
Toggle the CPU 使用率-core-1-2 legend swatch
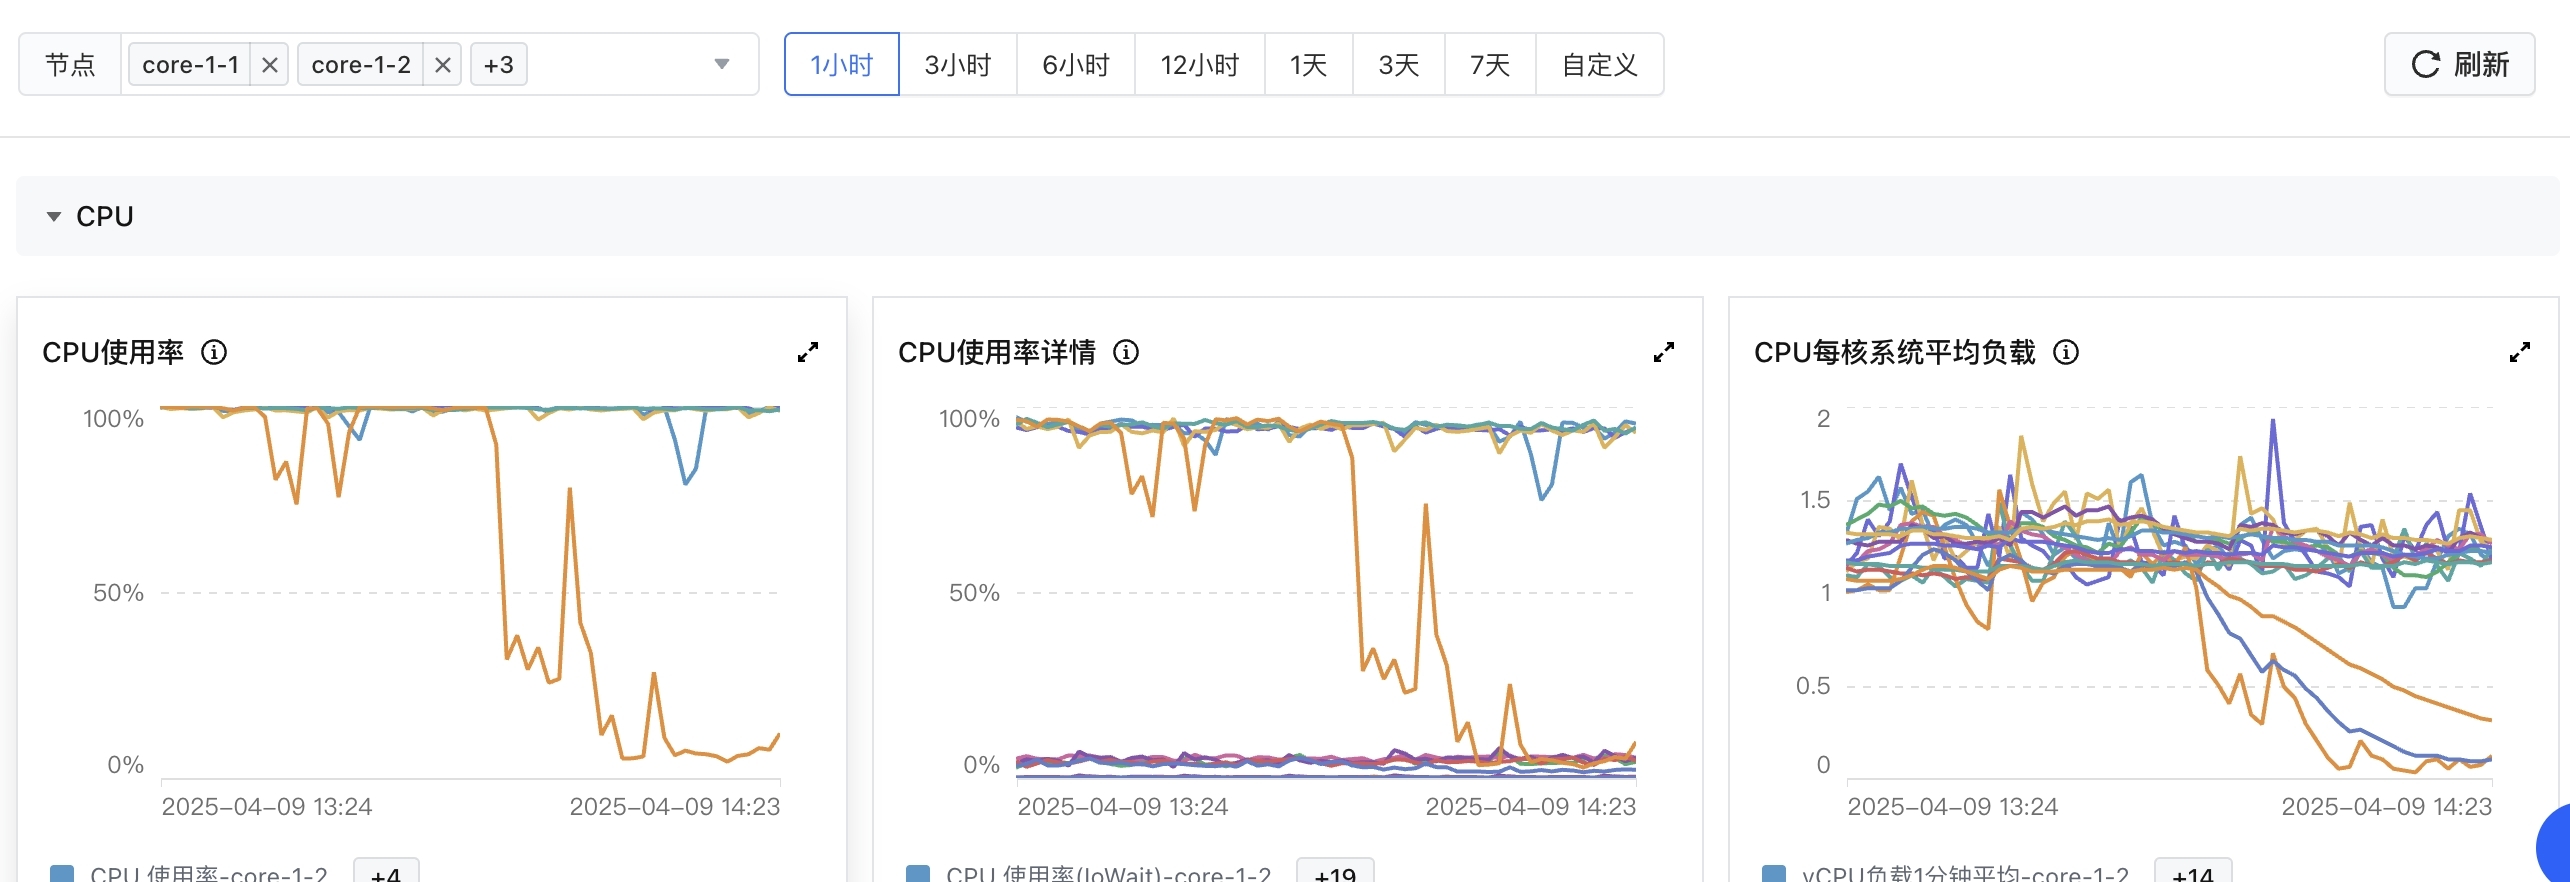coord(62,873)
